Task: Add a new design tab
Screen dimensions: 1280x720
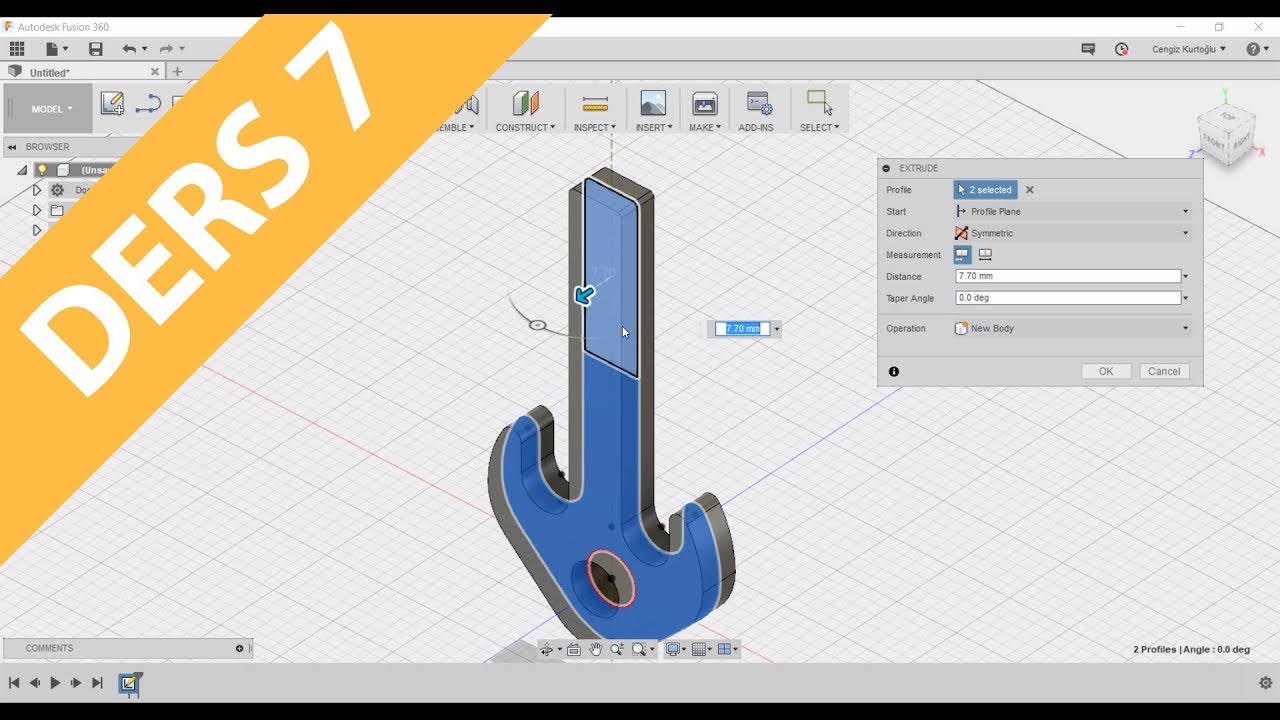Action: (x=177, y=72)
